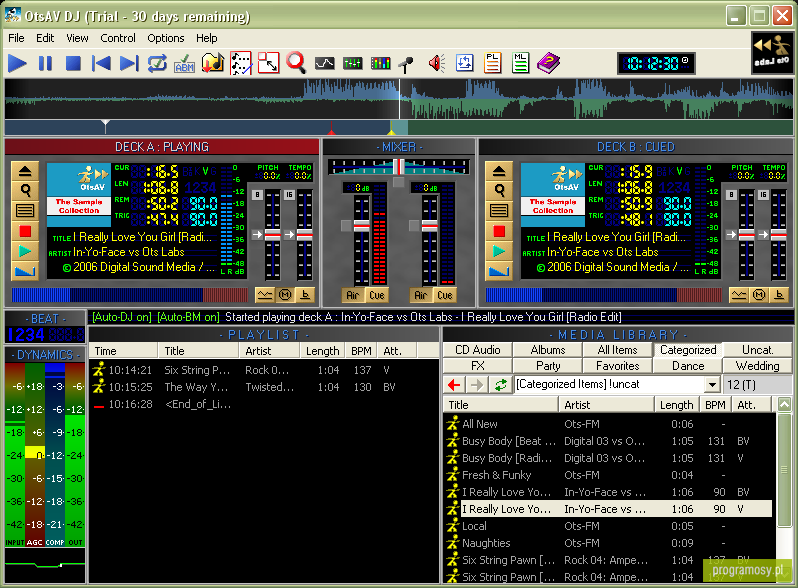The width and height of the screenshot is (798, 588).
Task: Open the FX category tab
Action: click(x=478, y=366)
